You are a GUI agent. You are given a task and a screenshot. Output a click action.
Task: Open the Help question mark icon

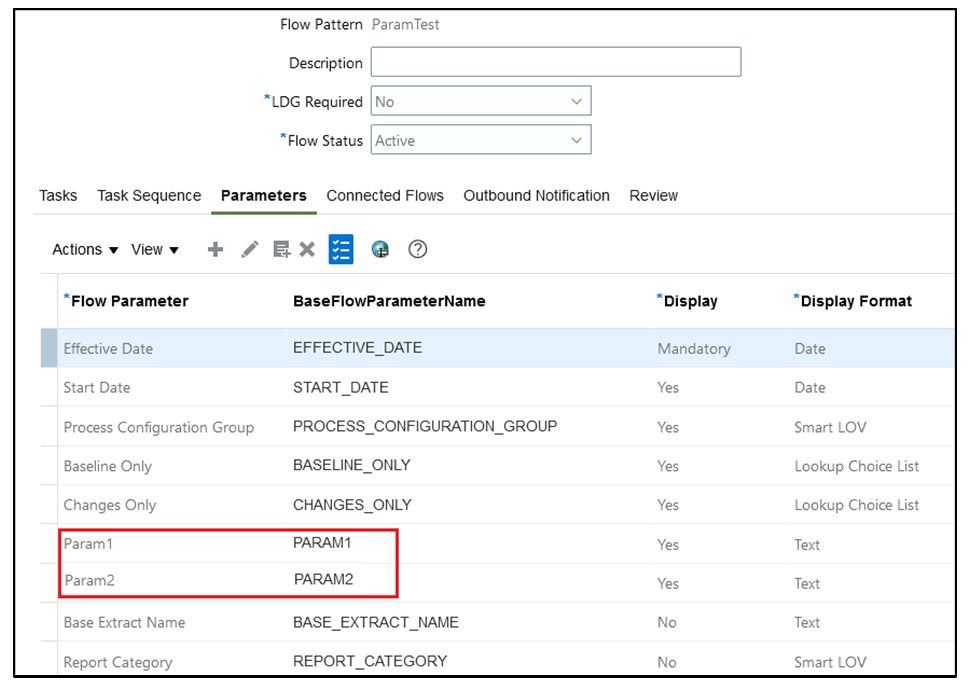click(x=418, y=250)
